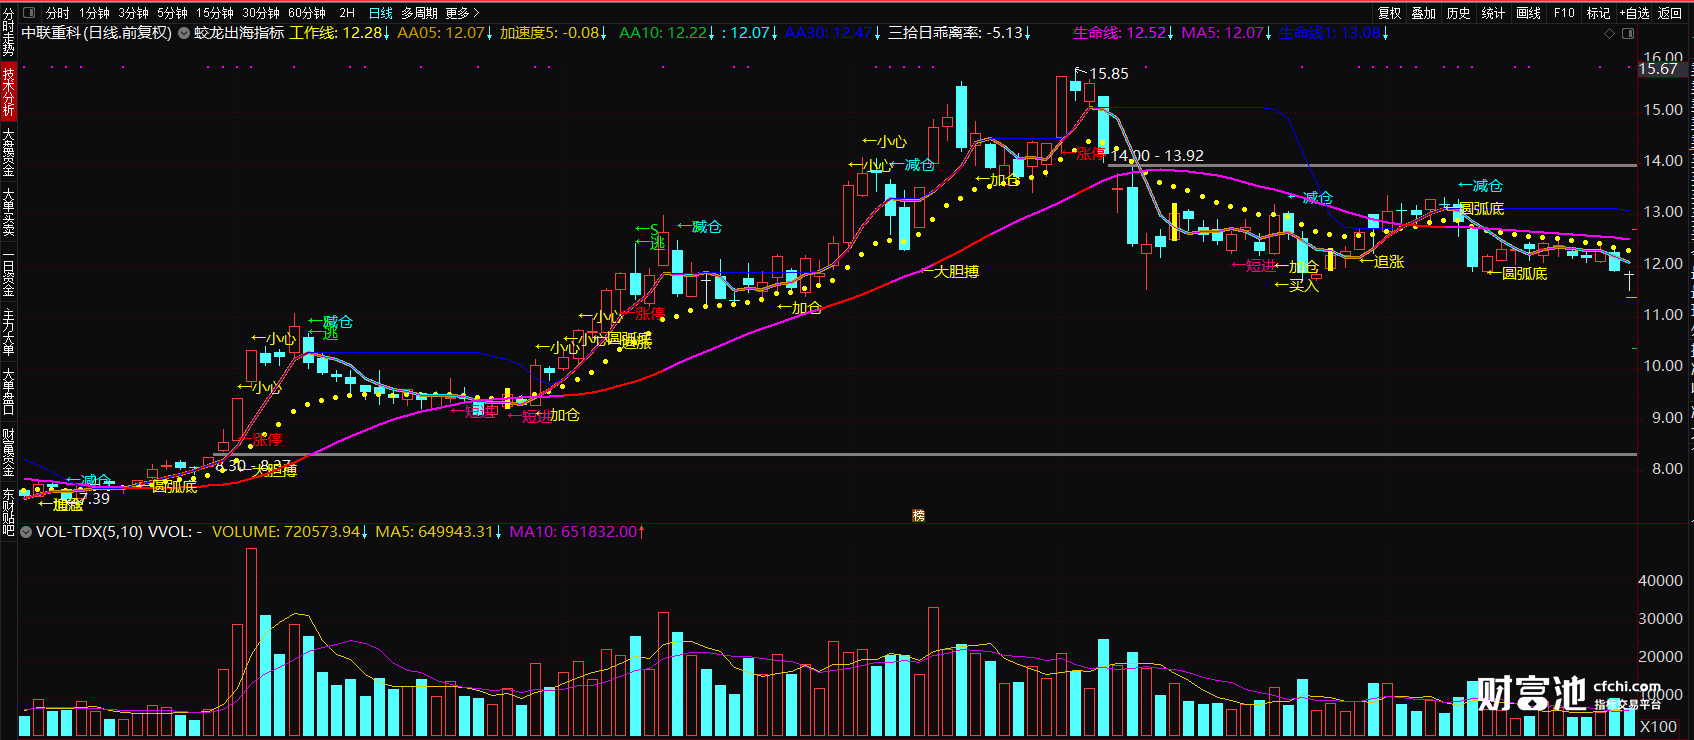Open 技术分析 sidebar tab

8,90
